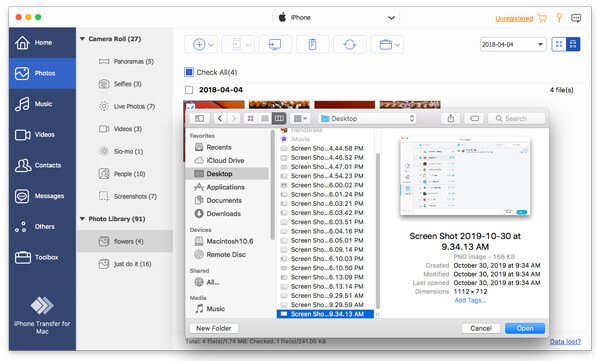The height and width of the screenshot is (361, 600).
Task: Select Applications in Favorites
Action: tap(228, 187)
